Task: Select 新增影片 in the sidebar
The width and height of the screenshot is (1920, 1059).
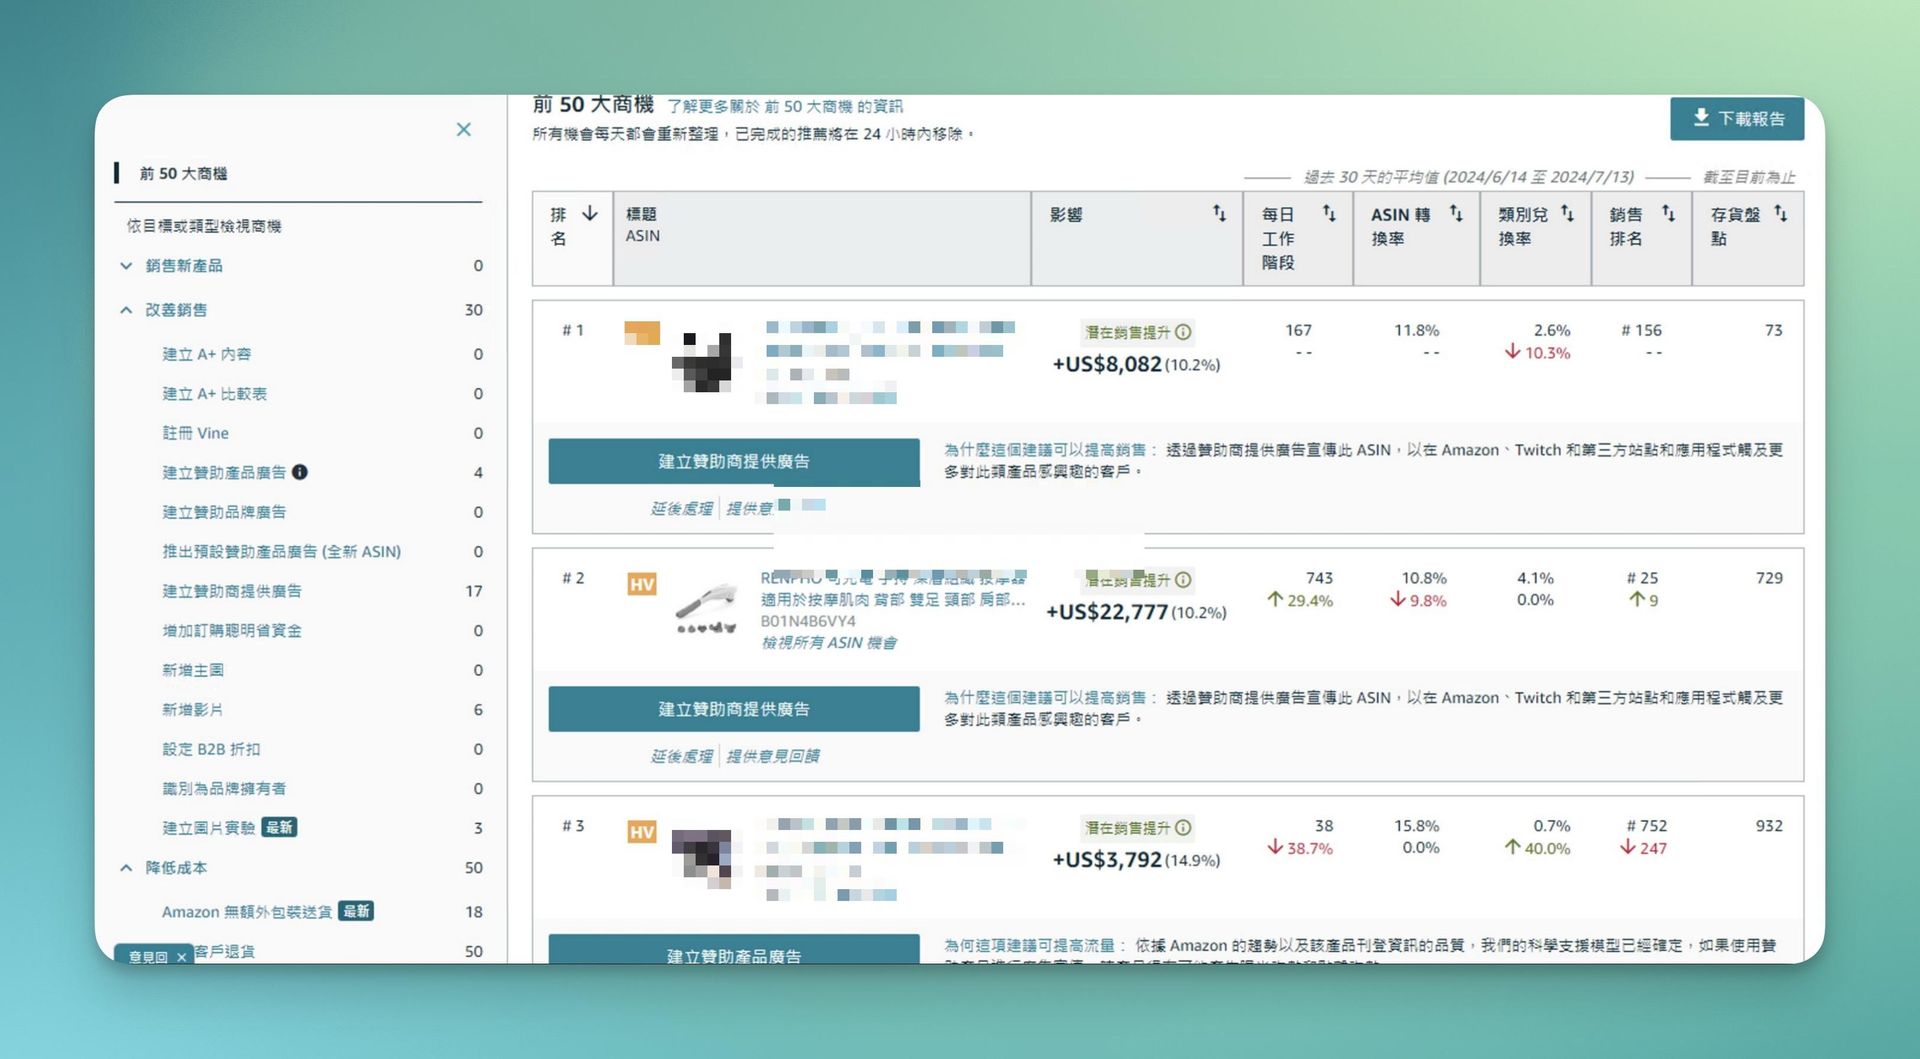Action: coord(193,710)
